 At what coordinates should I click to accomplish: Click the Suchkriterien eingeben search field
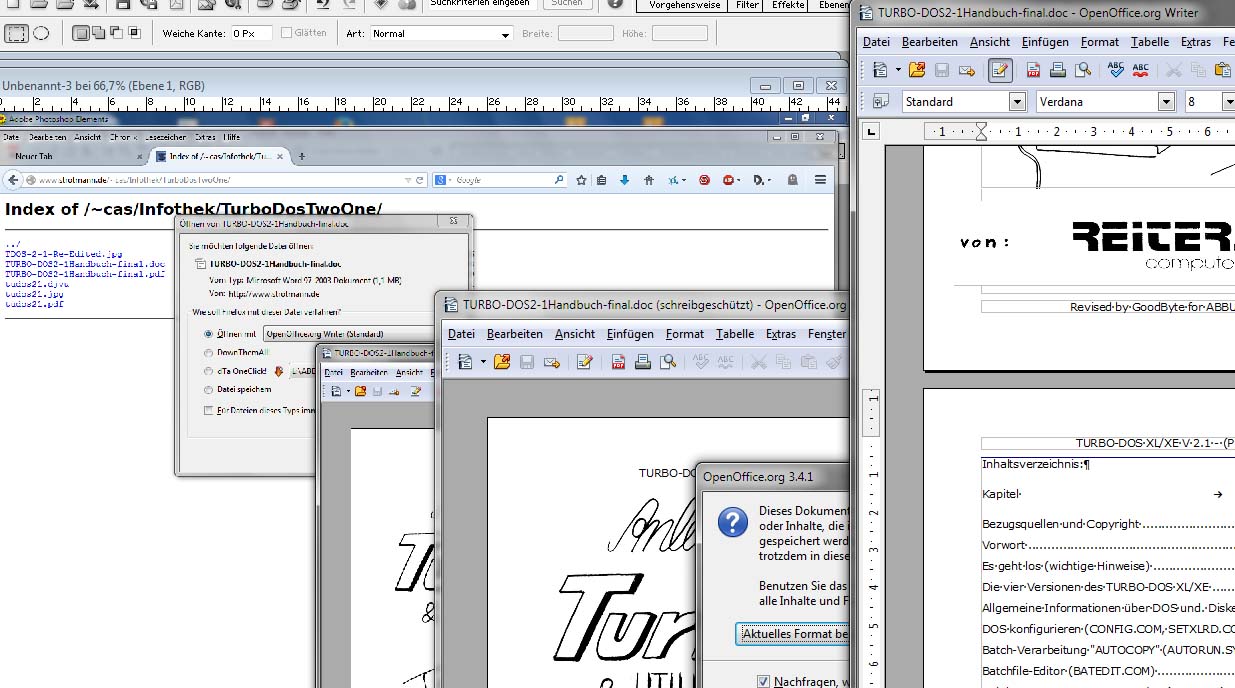[x=481, y=3]
